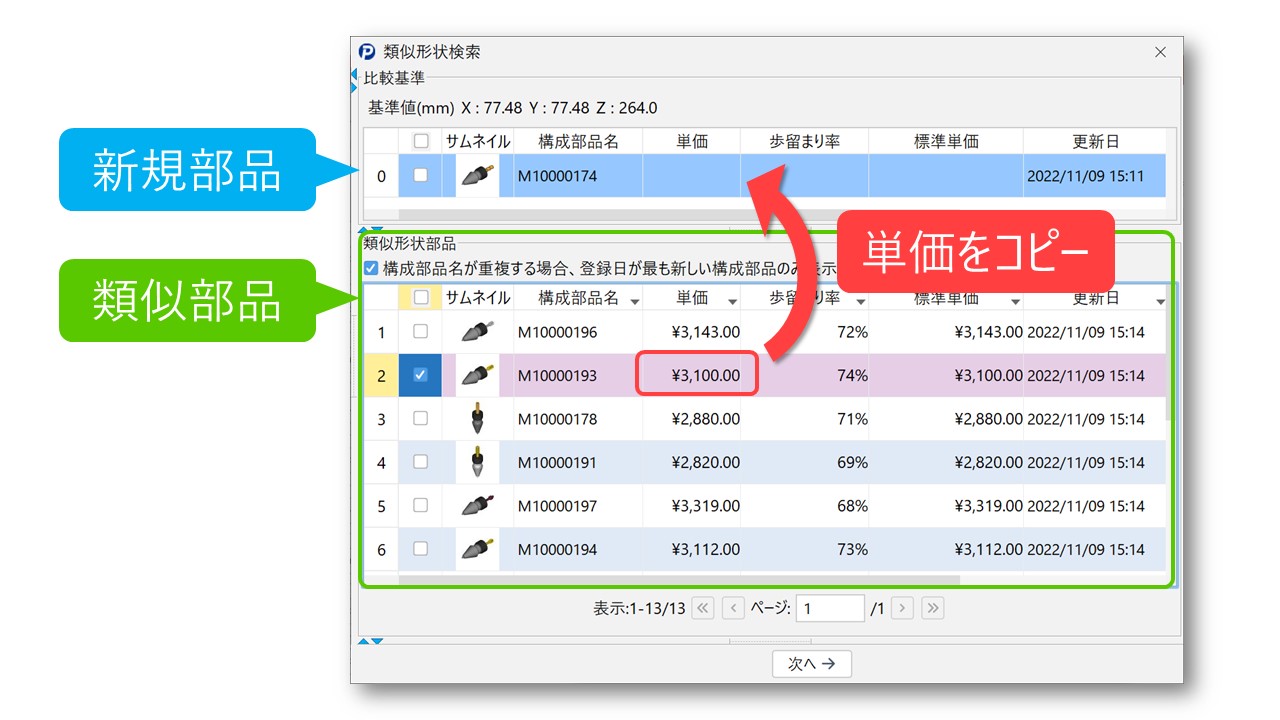
Task: Open the 構成部品名 column filter dropdown
Action: 635,302
